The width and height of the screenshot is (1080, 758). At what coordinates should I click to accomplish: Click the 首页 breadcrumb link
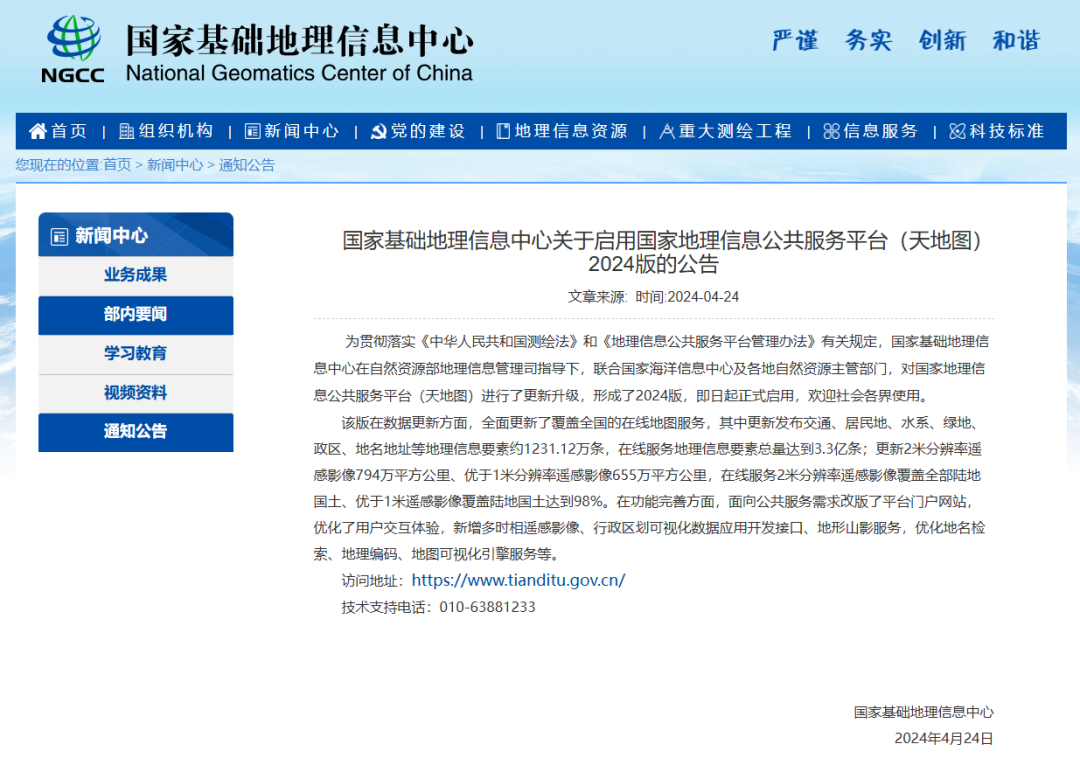tap(117, 165)
